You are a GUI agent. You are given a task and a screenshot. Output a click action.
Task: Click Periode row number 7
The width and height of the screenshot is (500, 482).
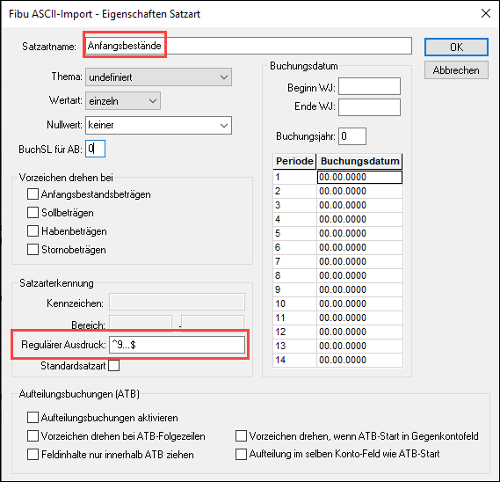294,262
